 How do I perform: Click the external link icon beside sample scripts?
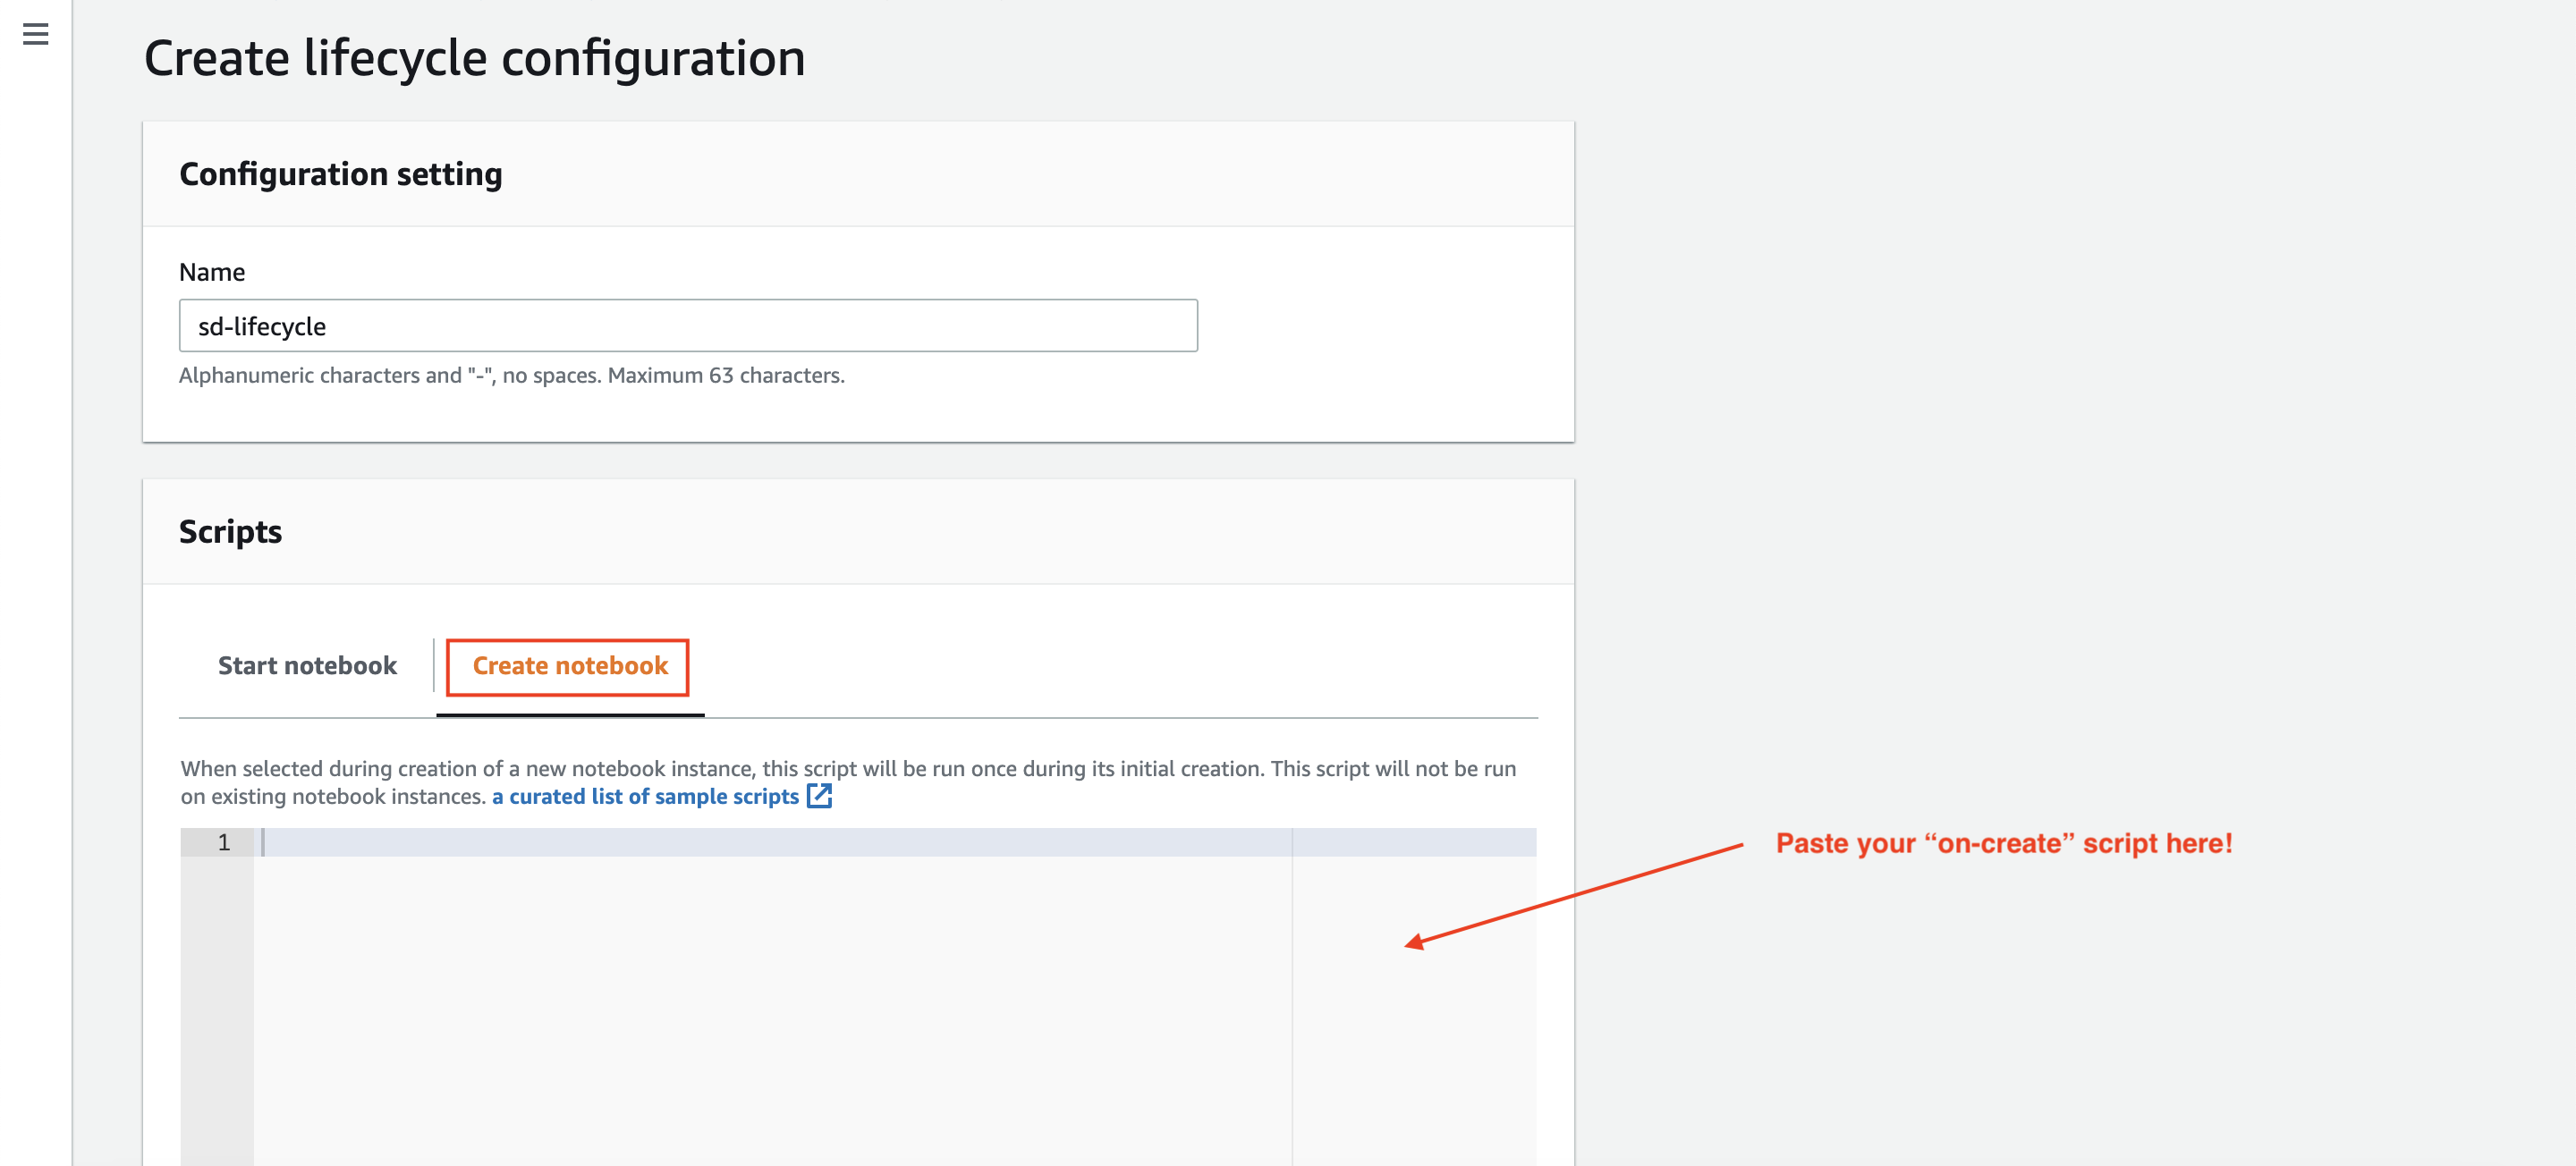click(x=819, y=796)
